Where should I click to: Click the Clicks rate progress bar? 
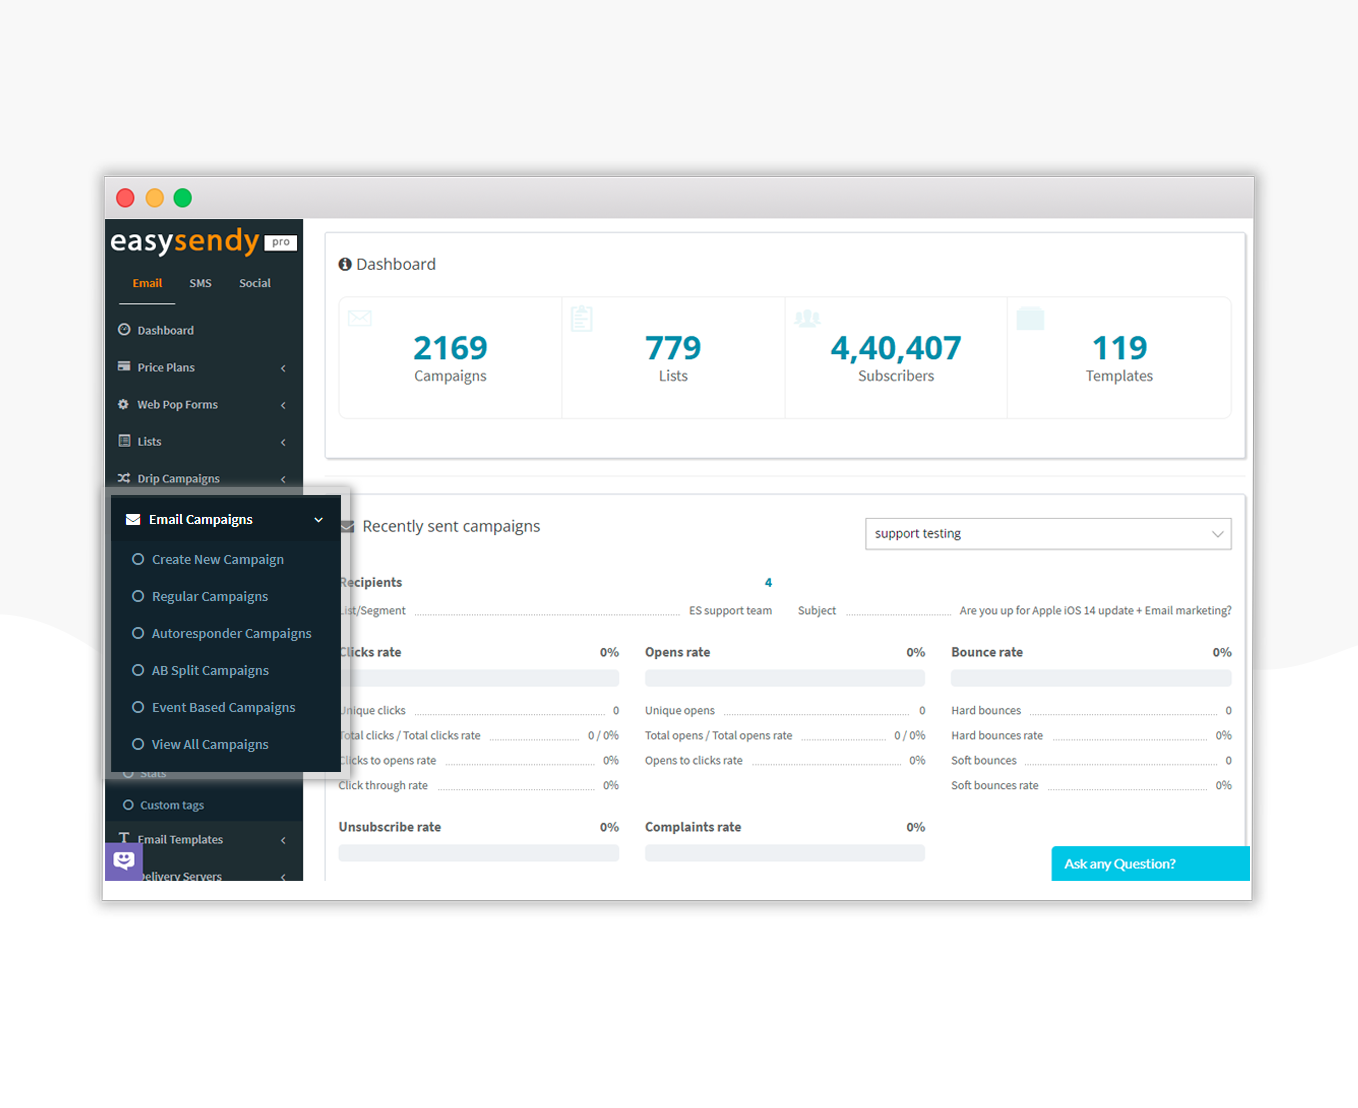click(x=480, y=678)
